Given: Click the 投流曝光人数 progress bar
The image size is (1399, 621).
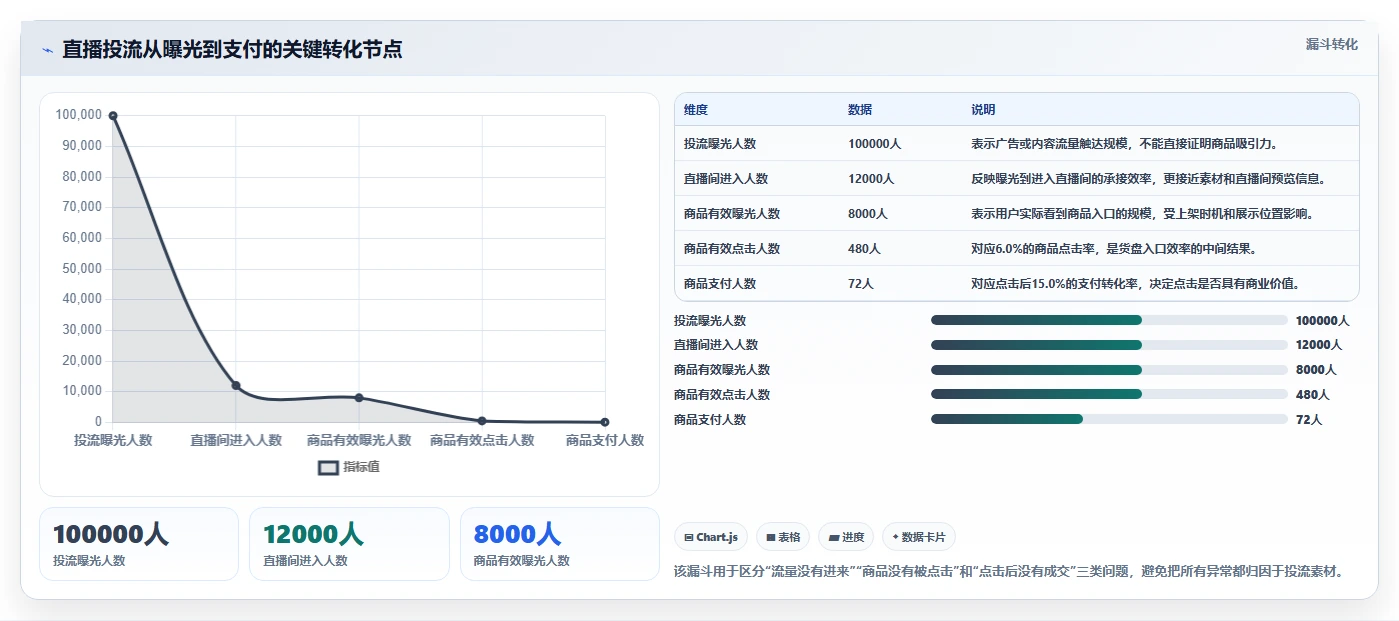Looking at the screenshot, I should 1109,320.
